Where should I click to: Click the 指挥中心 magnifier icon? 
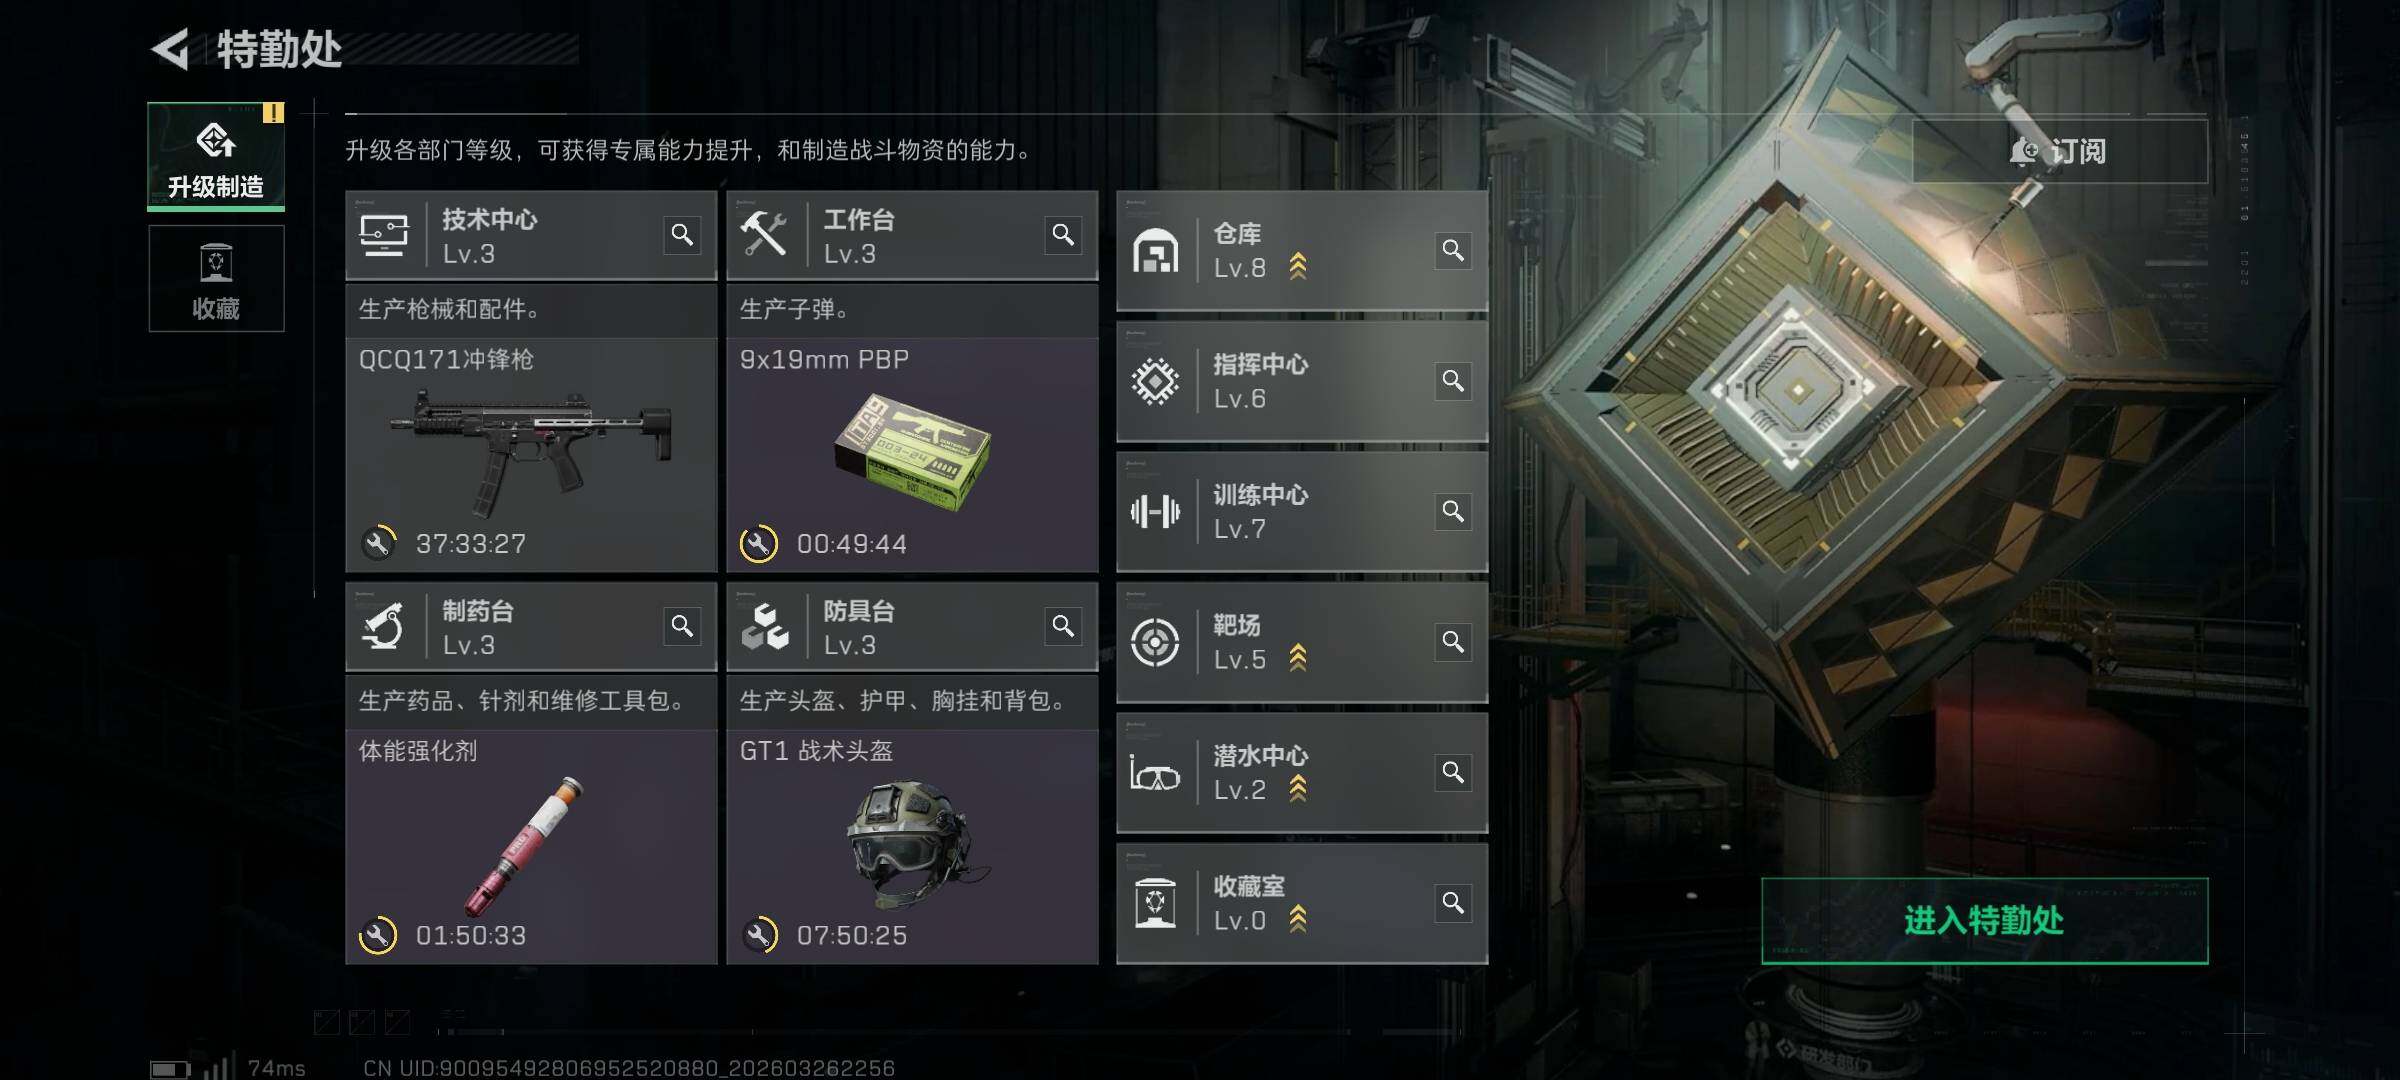point(1453,381)
